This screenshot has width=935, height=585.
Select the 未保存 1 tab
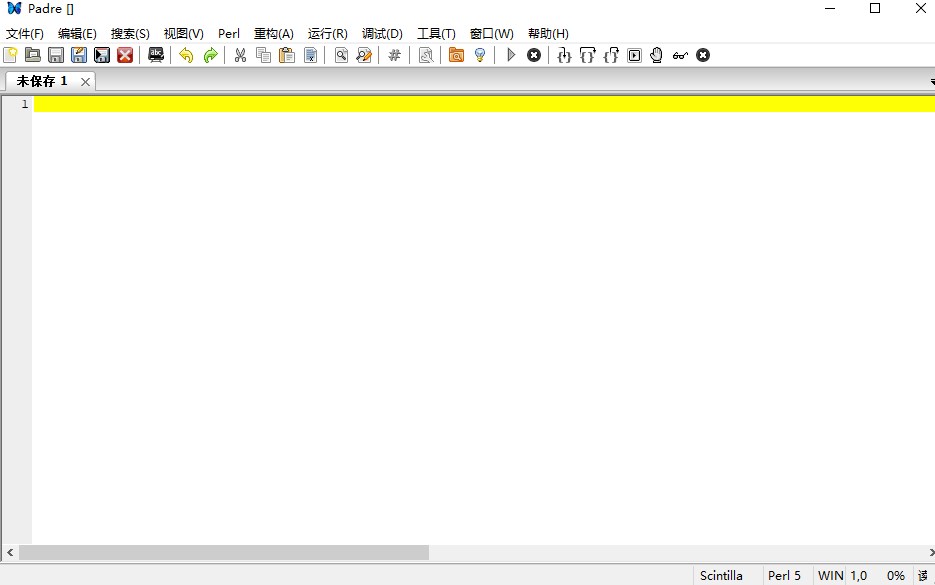tap(42, 81)
